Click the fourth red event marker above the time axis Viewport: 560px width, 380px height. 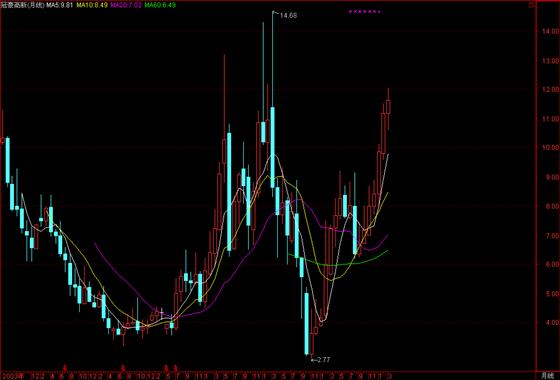pos(175,367)
